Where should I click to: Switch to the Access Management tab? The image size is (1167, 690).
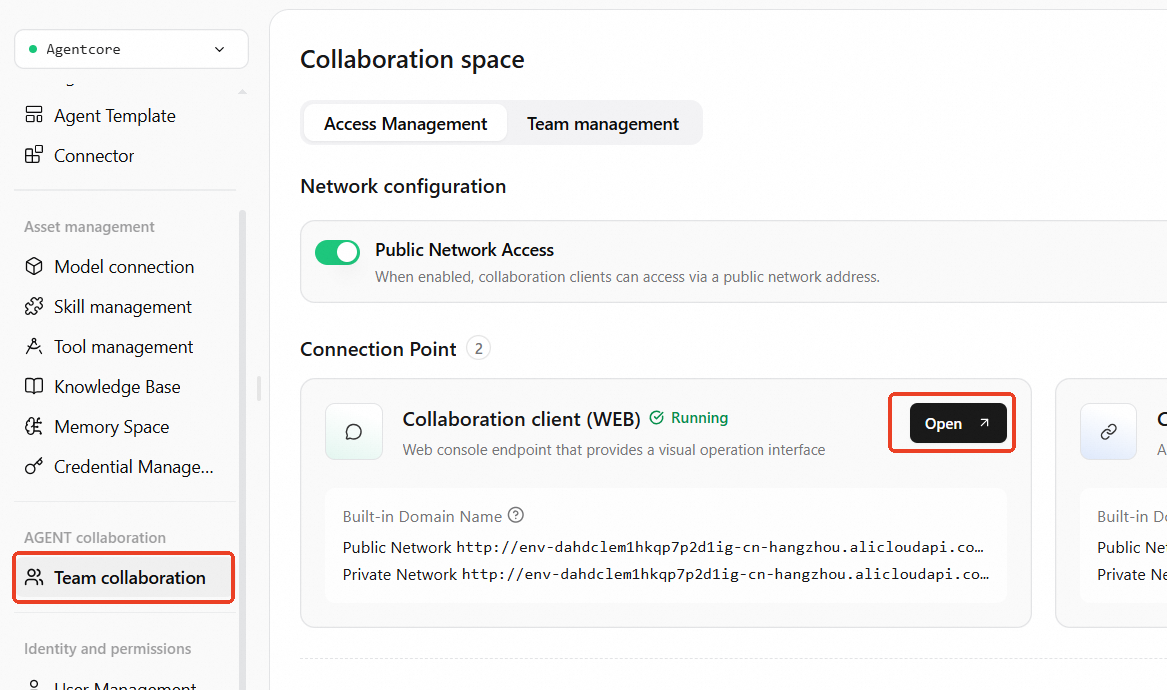point(406,124)
